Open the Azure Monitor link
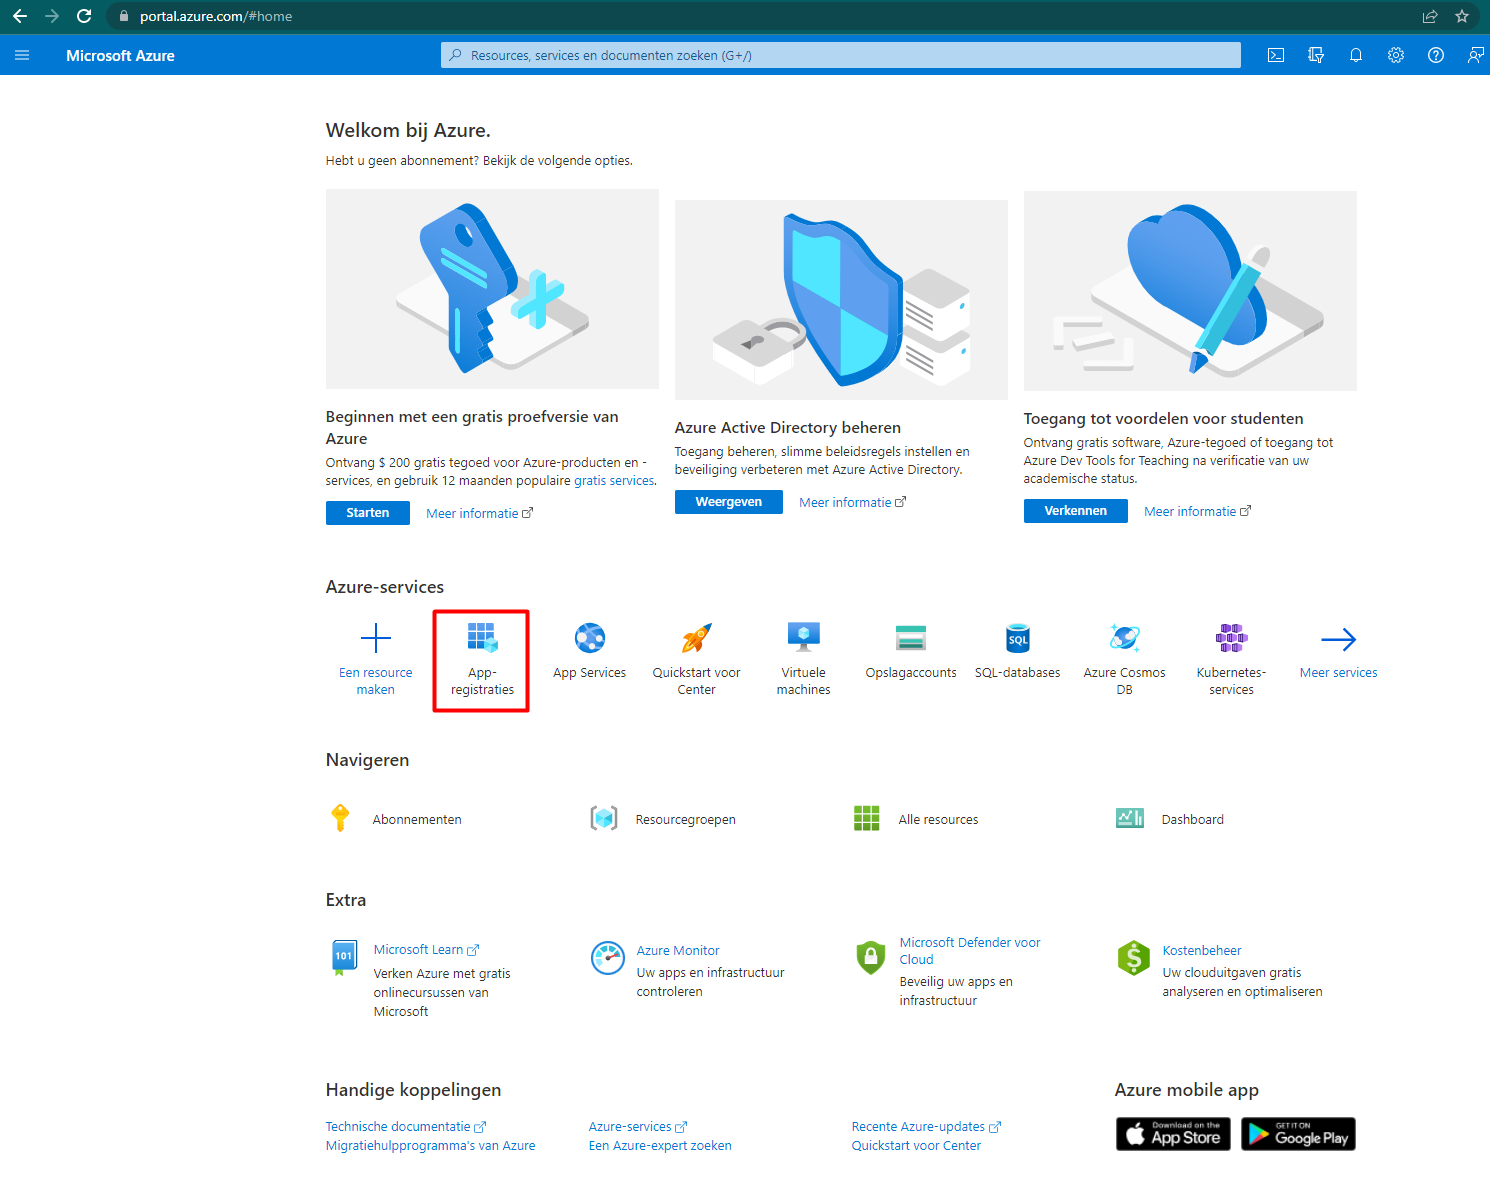This screenshot has height=1198, width=1490. (x=678, y=951)
